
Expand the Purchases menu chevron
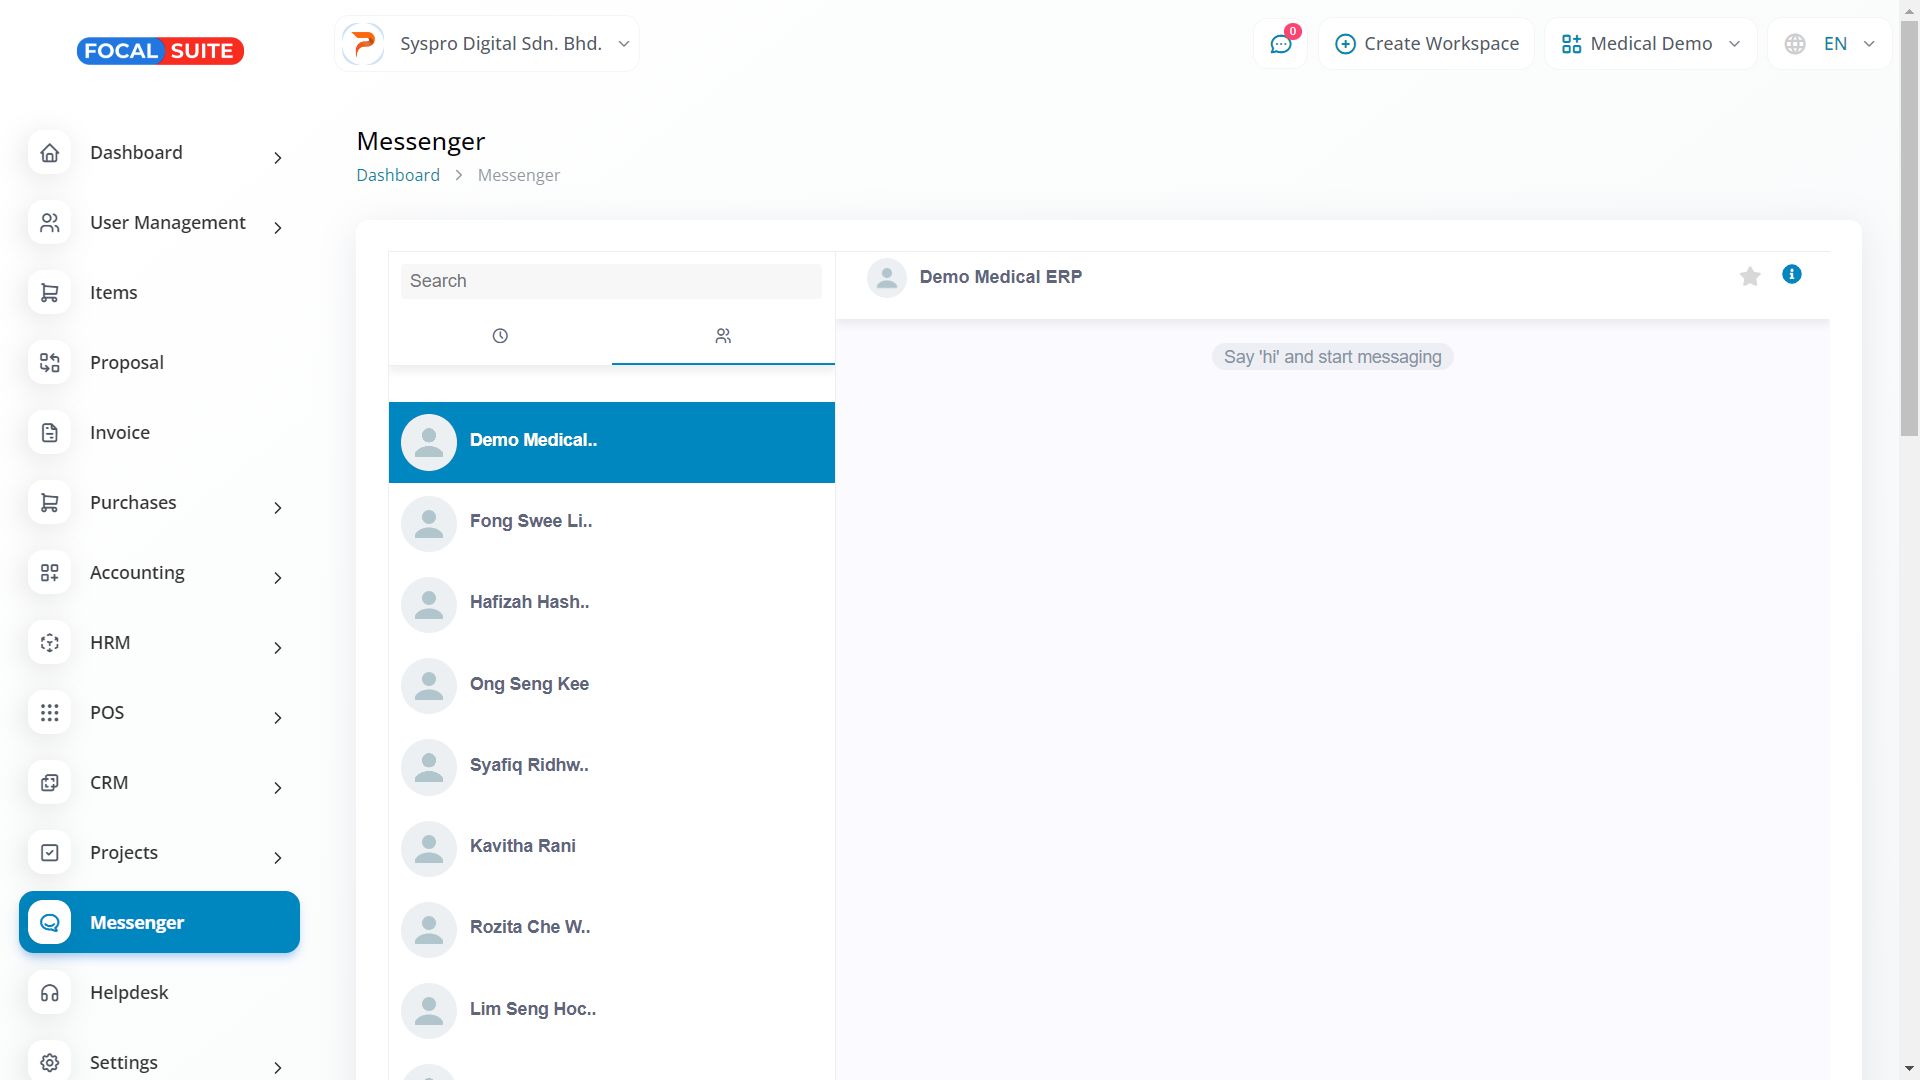(x=278, y=508)
